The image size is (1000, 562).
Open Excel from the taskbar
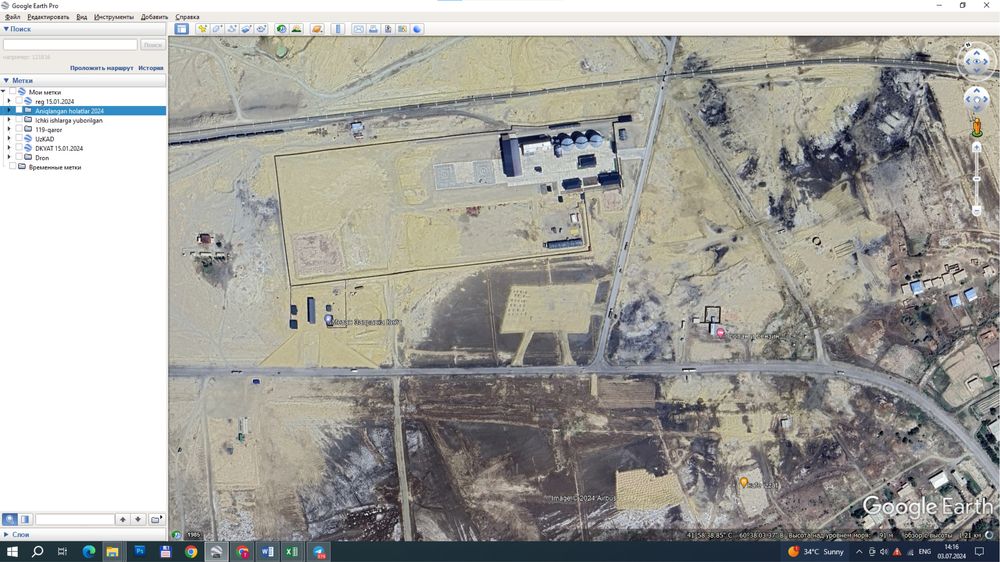coord(292,551)
